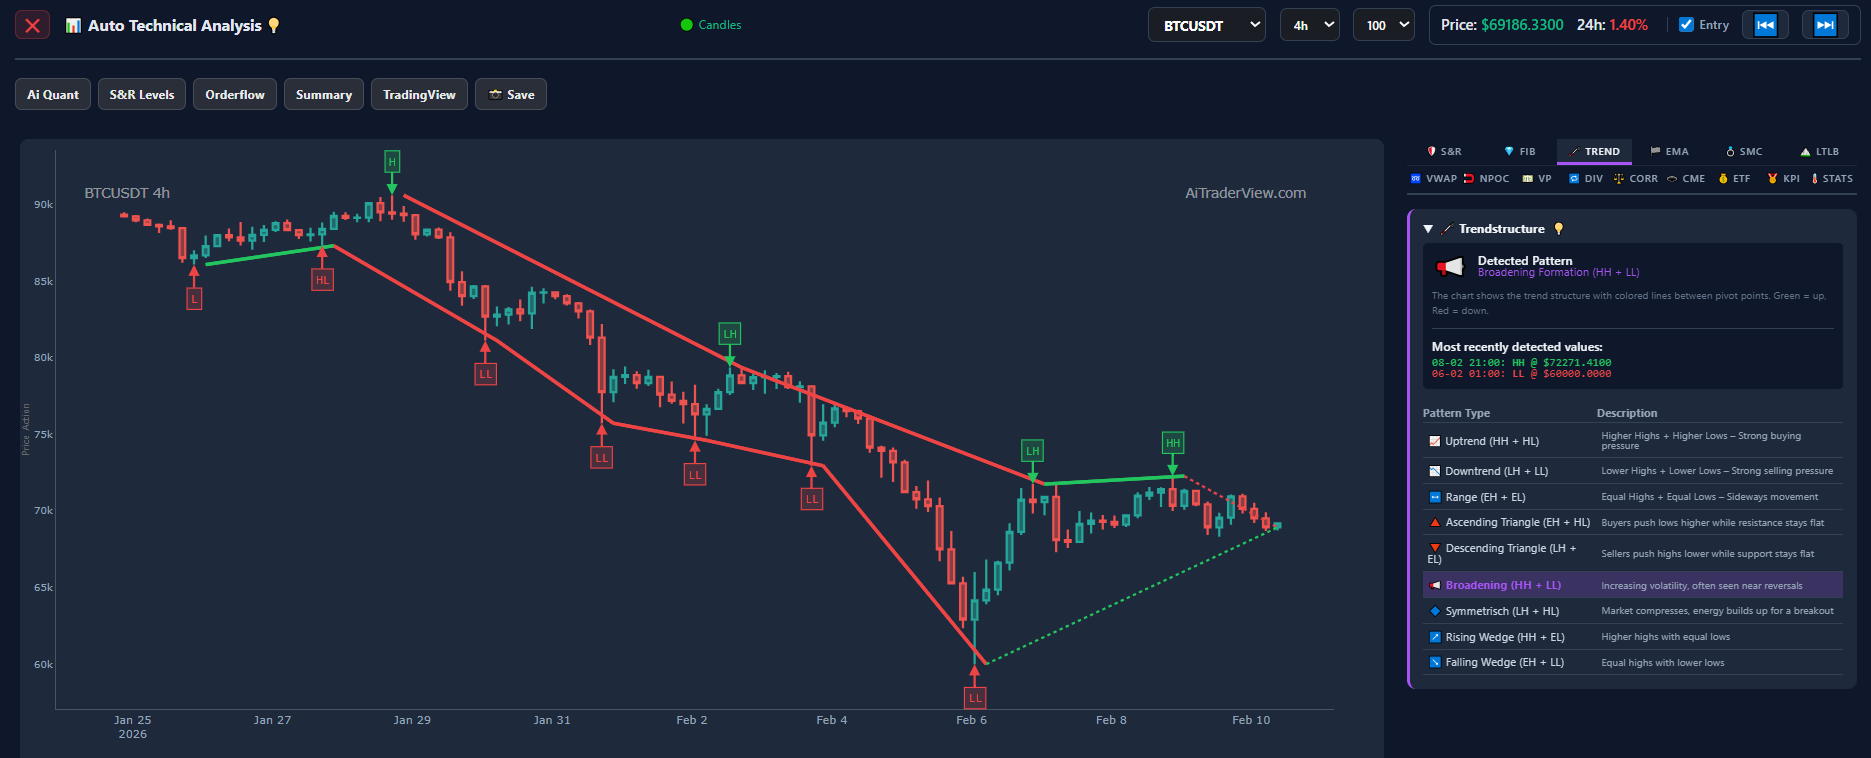Open the 4h timeframe dropdown
The height and width of the screenshot is (758, 1871).
[1309, 25]
